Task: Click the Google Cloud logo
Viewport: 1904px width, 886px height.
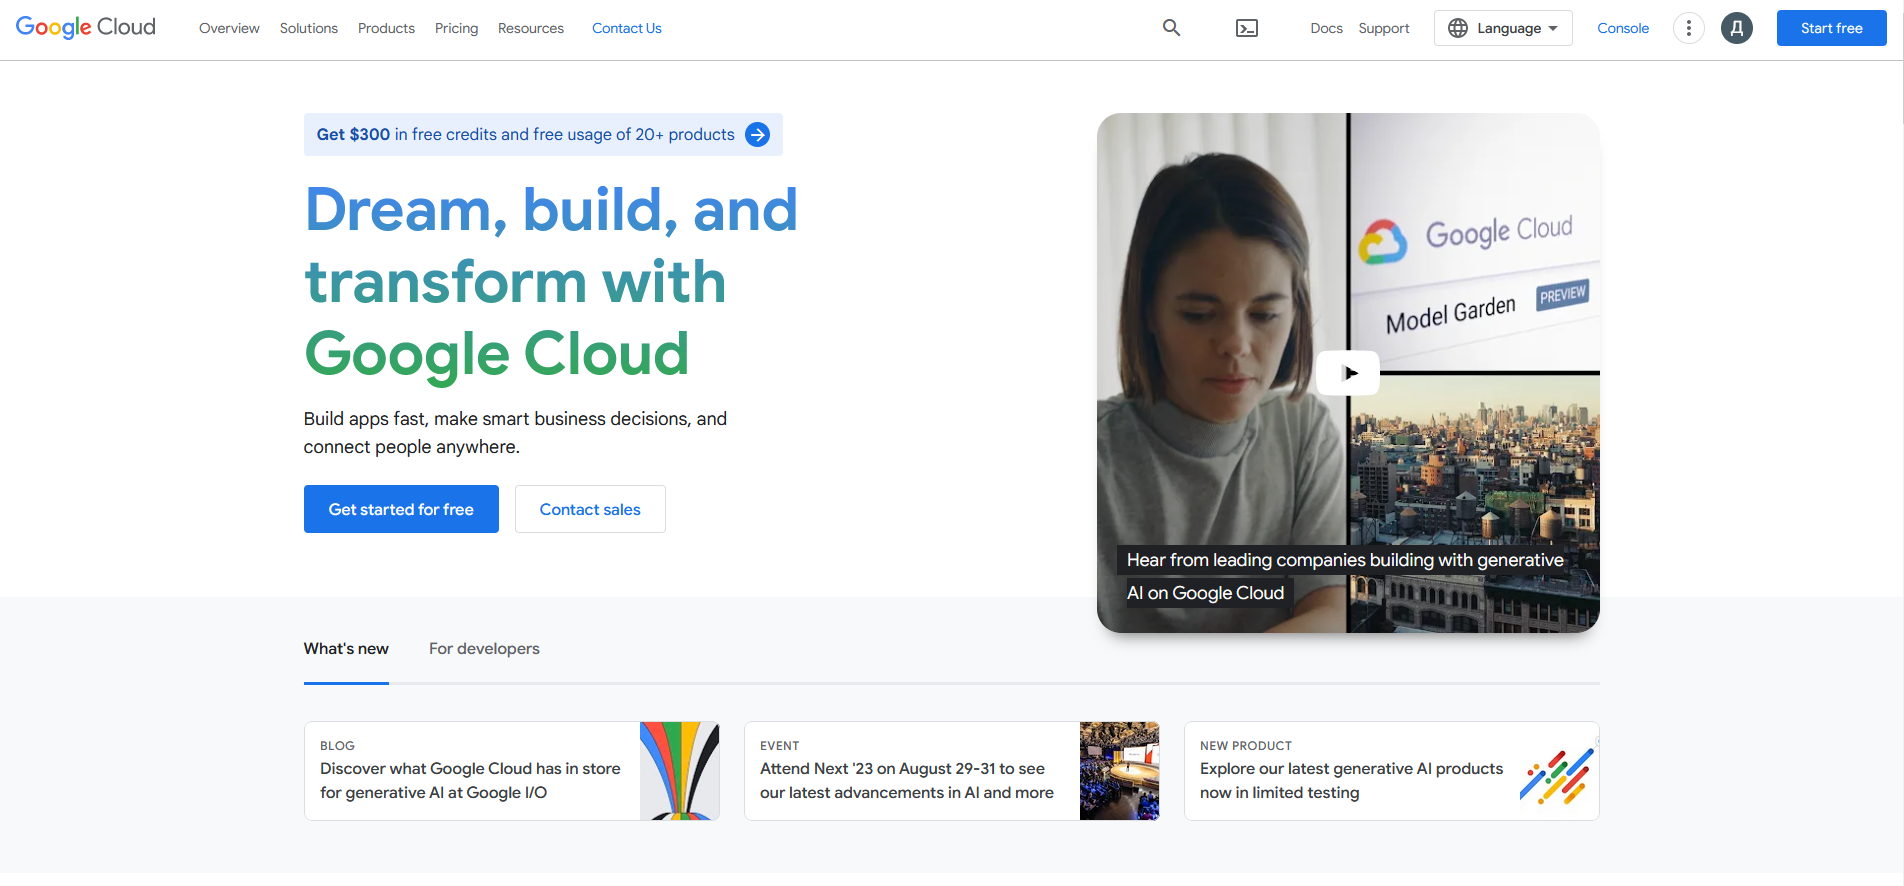Action: coord(86,28)
